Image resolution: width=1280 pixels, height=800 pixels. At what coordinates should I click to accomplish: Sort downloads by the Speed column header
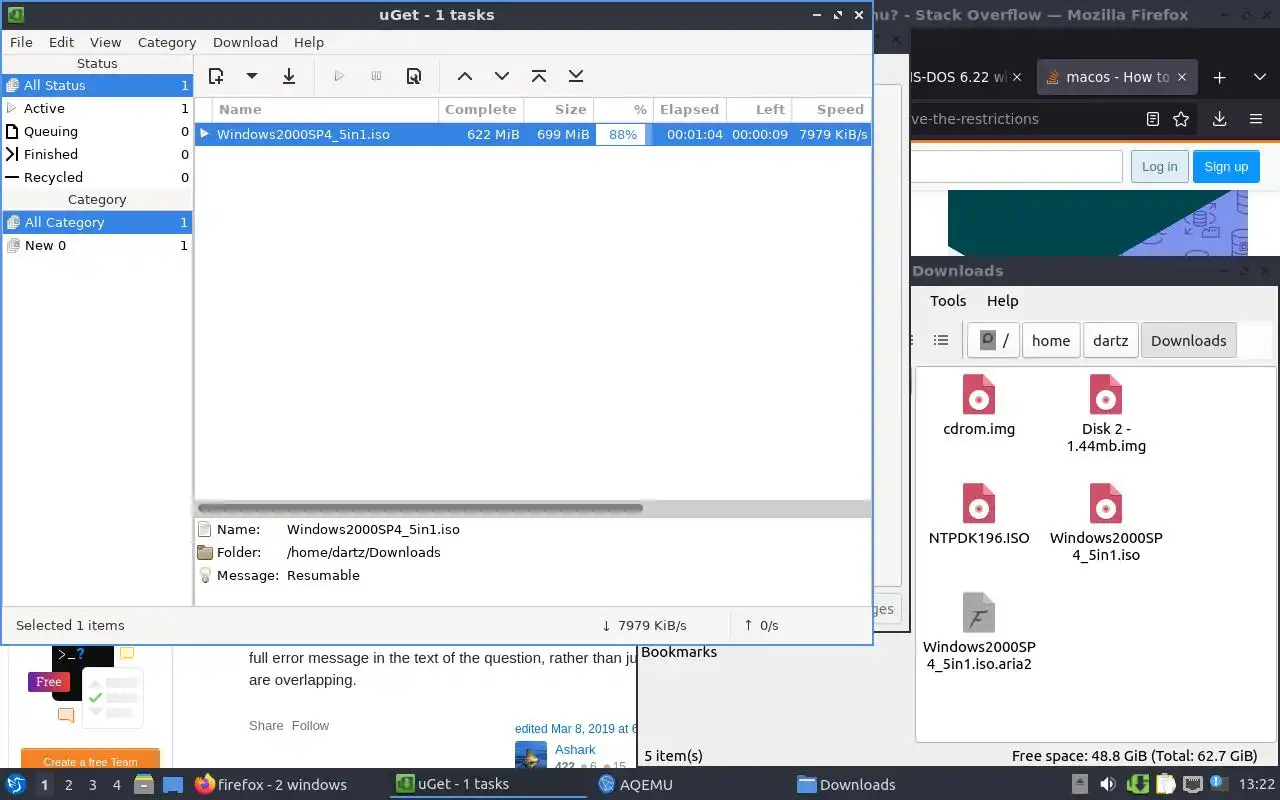click(831, 109)
